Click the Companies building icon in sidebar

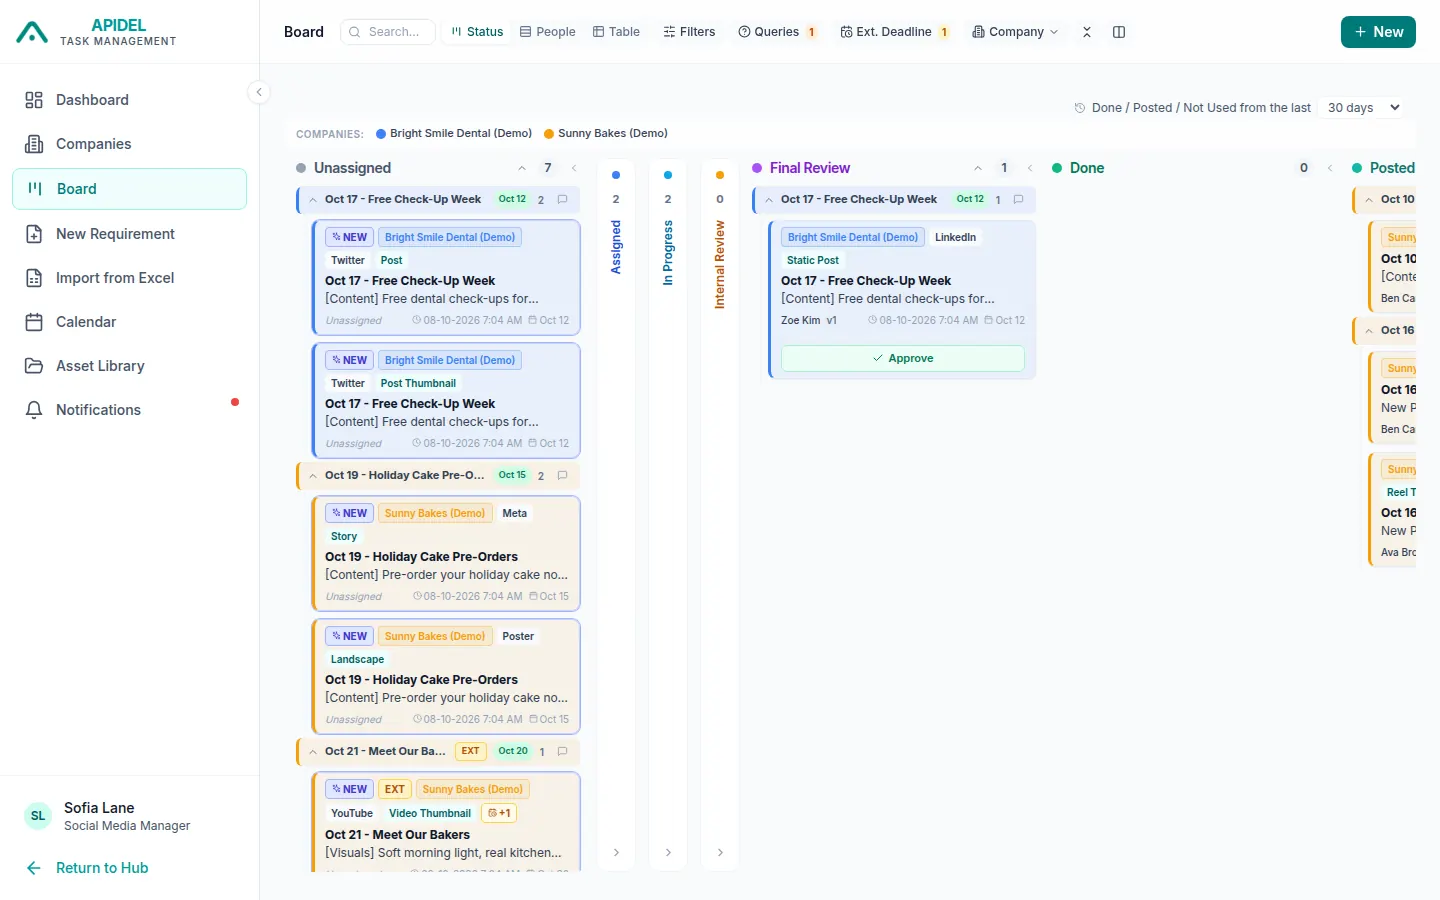click(34, 144)
